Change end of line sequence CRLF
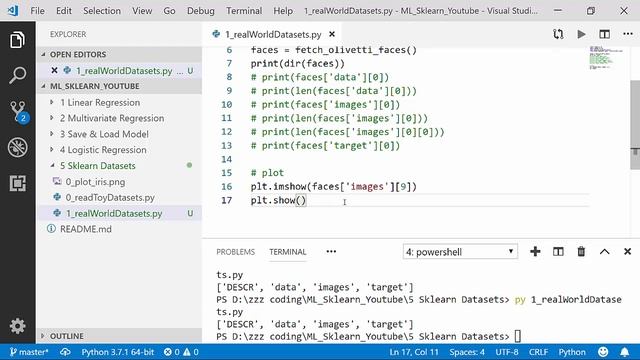640x360 pixels. (x=538, y=352)
